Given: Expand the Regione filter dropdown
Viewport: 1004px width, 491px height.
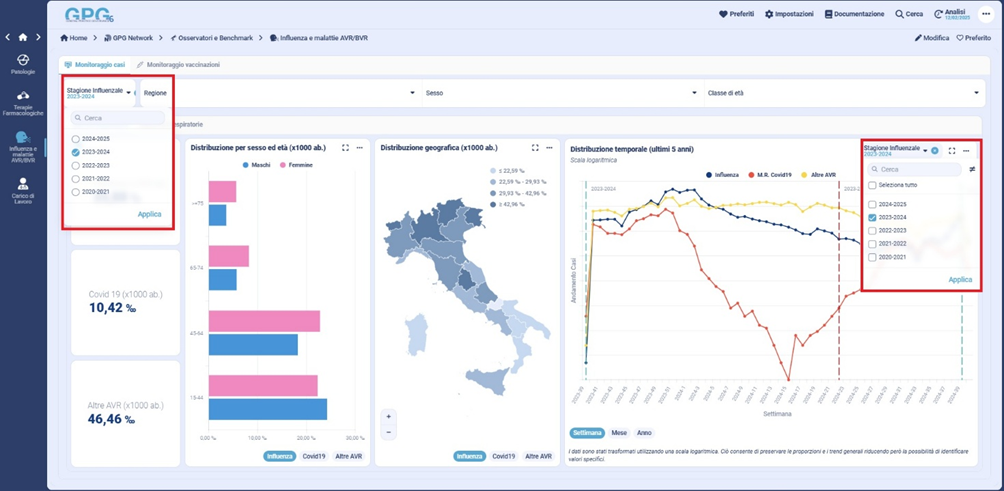Looking at the screenshot, I should click(414, 93).
